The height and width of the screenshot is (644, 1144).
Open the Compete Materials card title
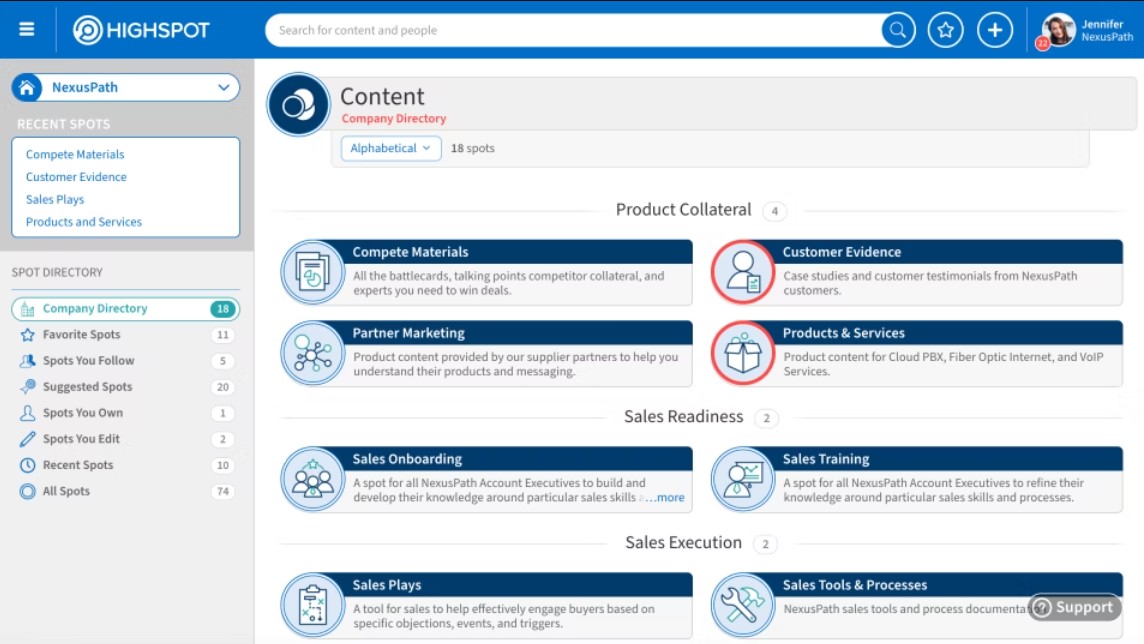tap(410, 252)
